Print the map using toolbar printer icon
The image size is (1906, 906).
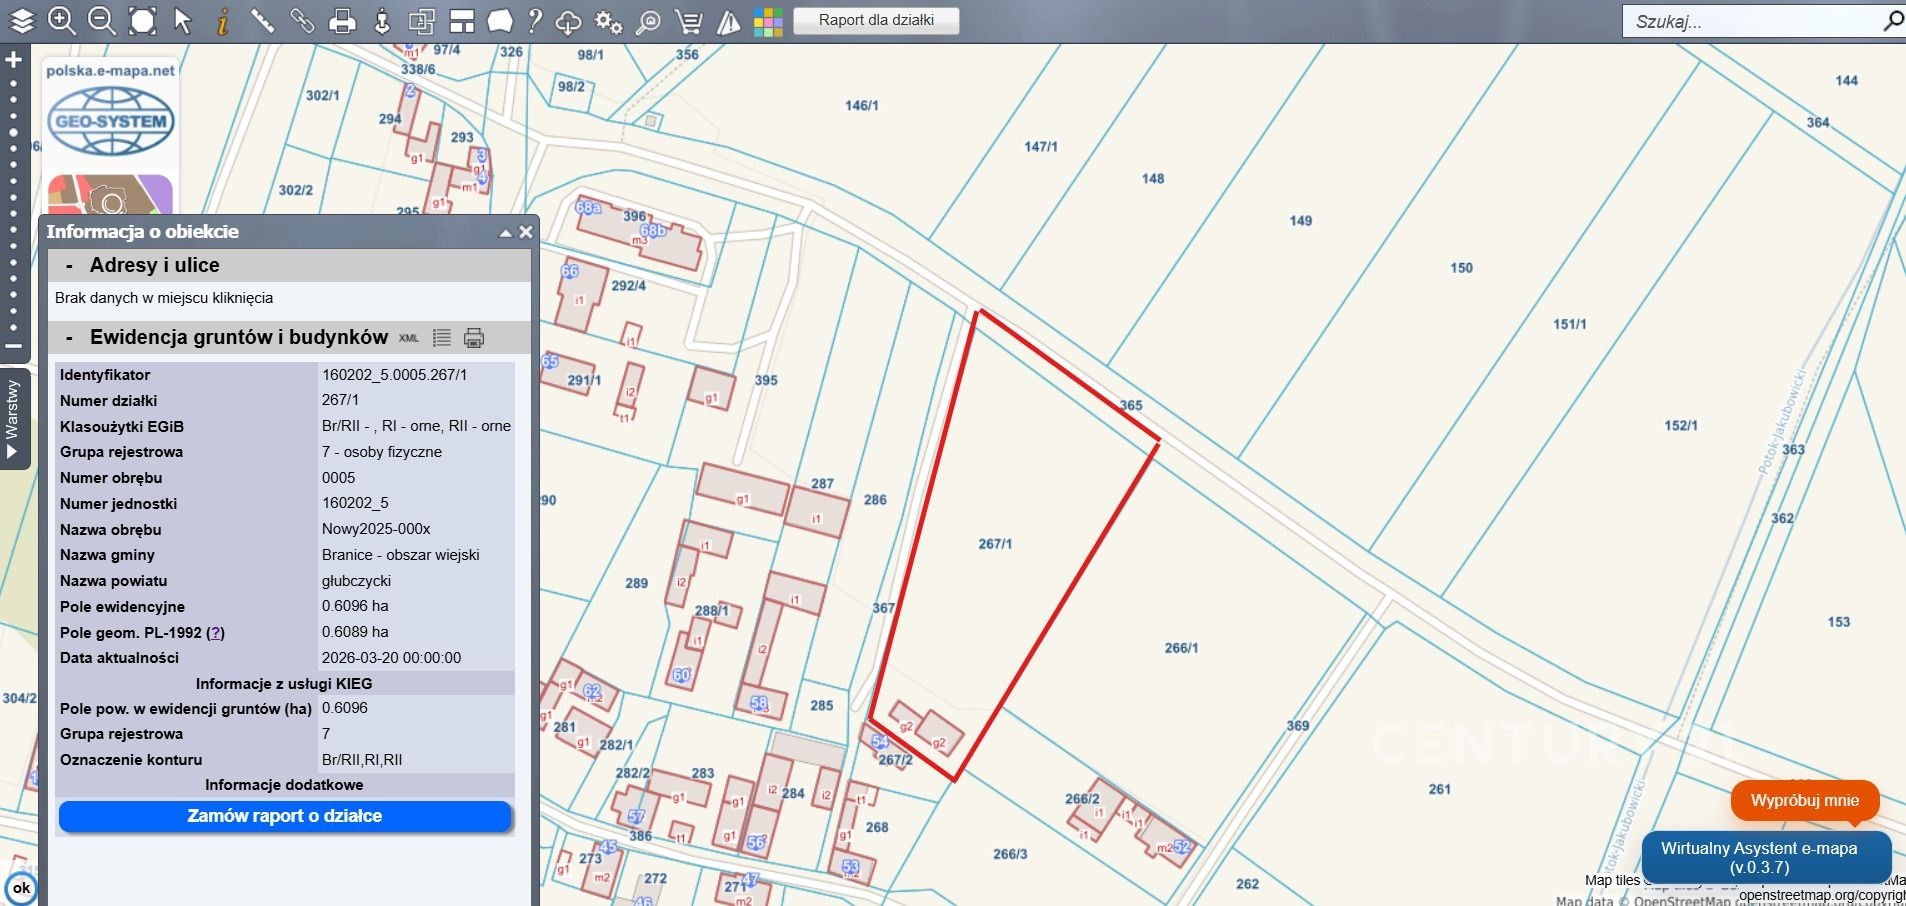[342, 21]
